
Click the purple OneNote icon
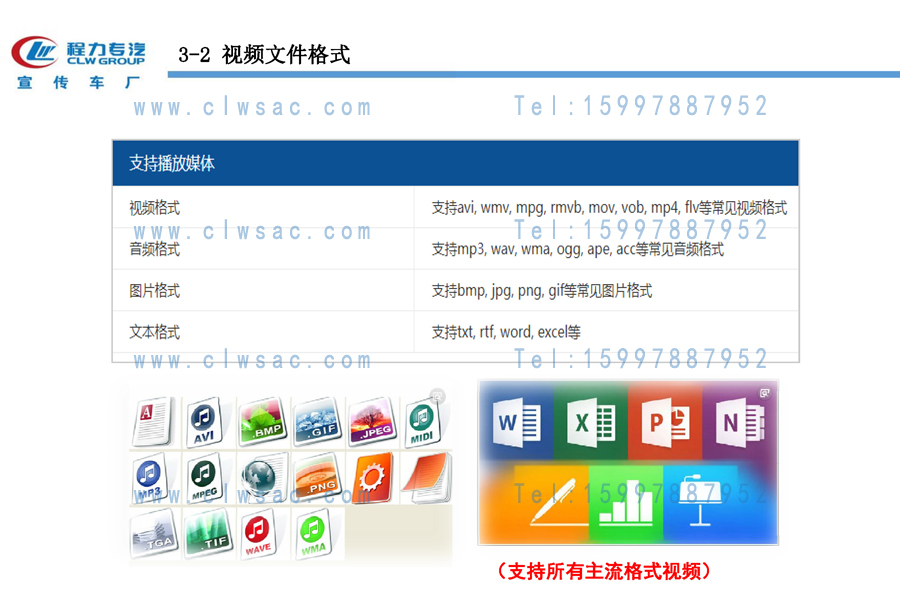[739, 421]
